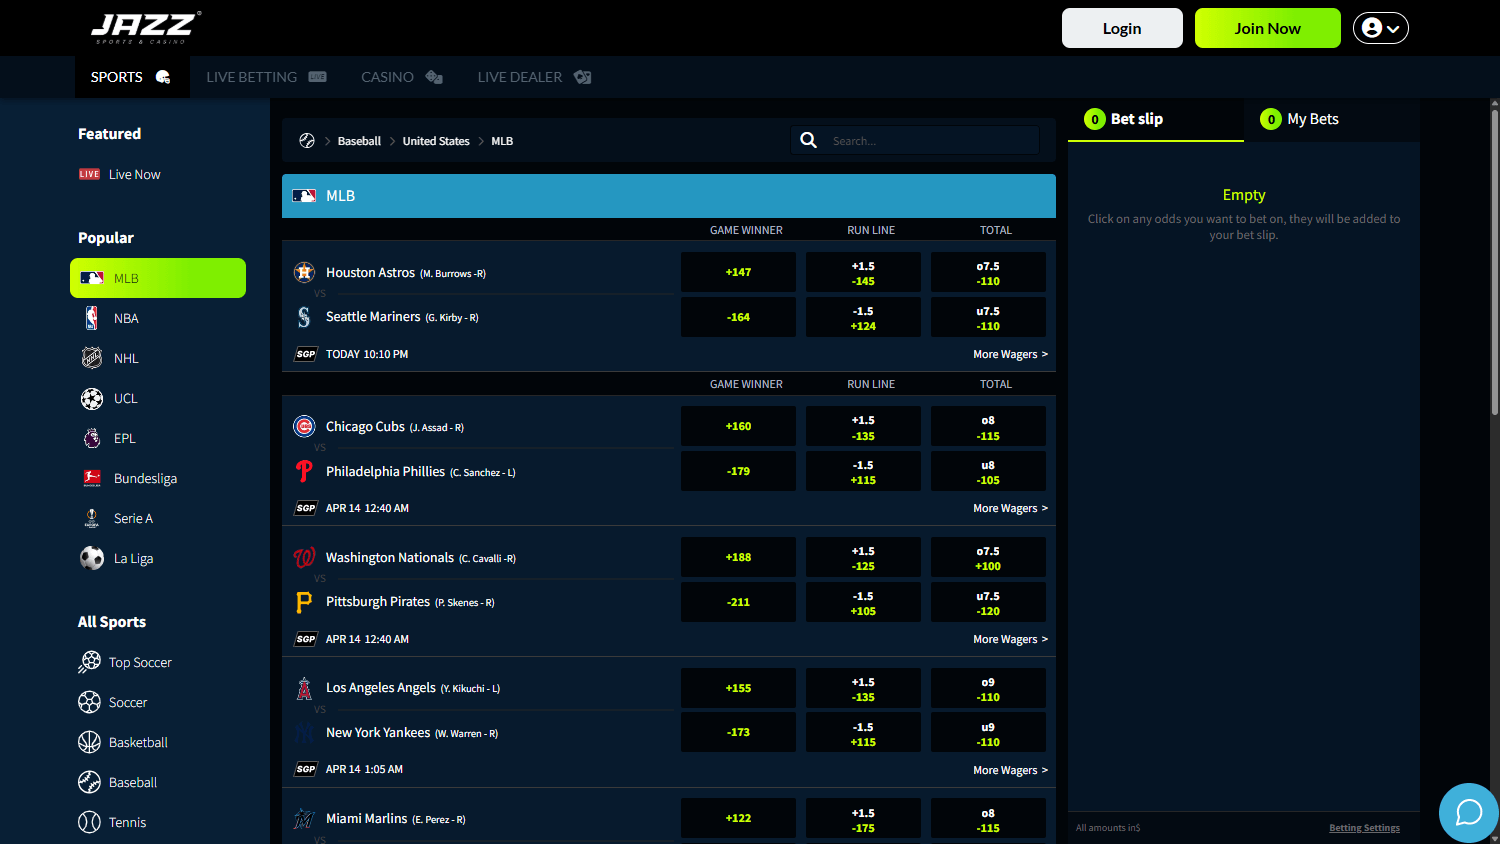Image resolution: width=1500 pixels, height=844 pixels.
Task: Select the Tennis sport icon
Action: (91, 822)
